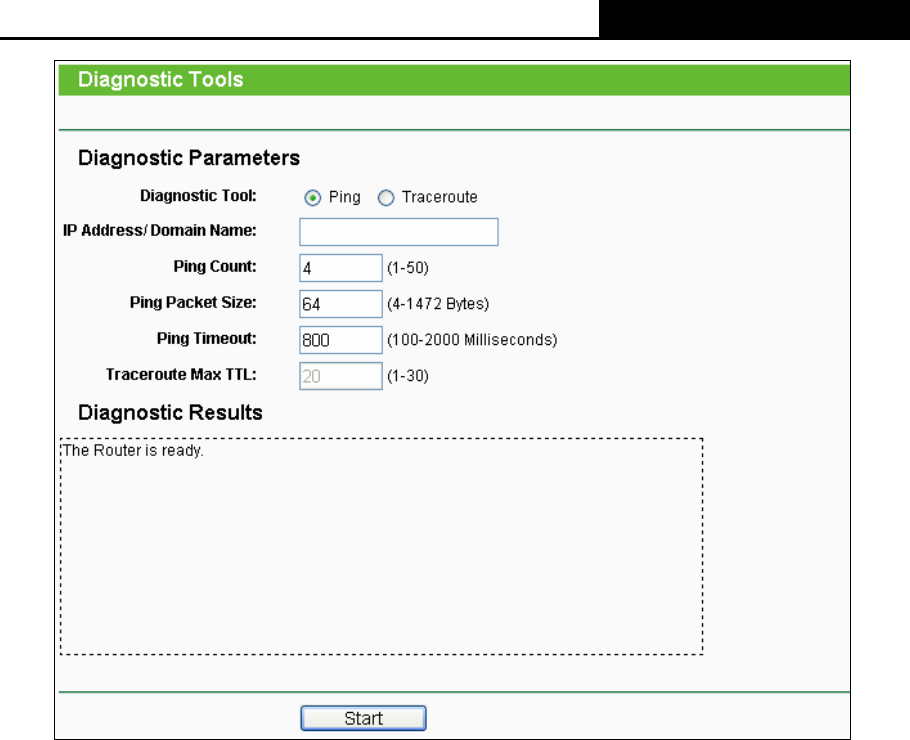The image size is (910, 740).
Task: Click the Ping Count field showing 4
Action: (341, 268)
